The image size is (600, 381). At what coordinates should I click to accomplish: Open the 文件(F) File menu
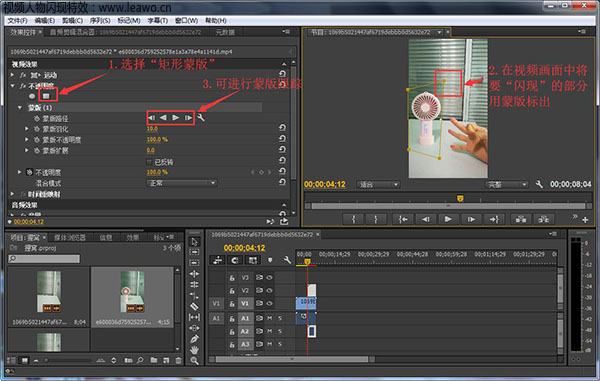[17, 20]
